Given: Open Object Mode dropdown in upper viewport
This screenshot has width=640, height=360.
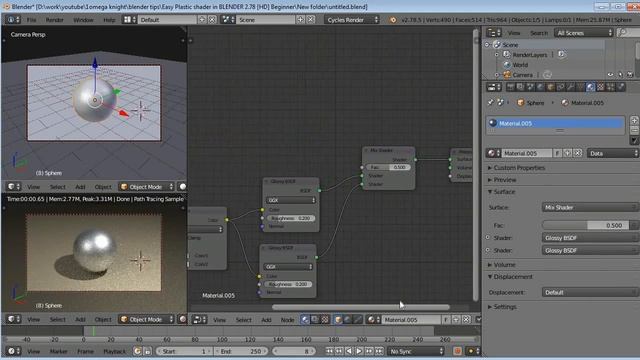Looking at the screenshot, I should 146,187.
